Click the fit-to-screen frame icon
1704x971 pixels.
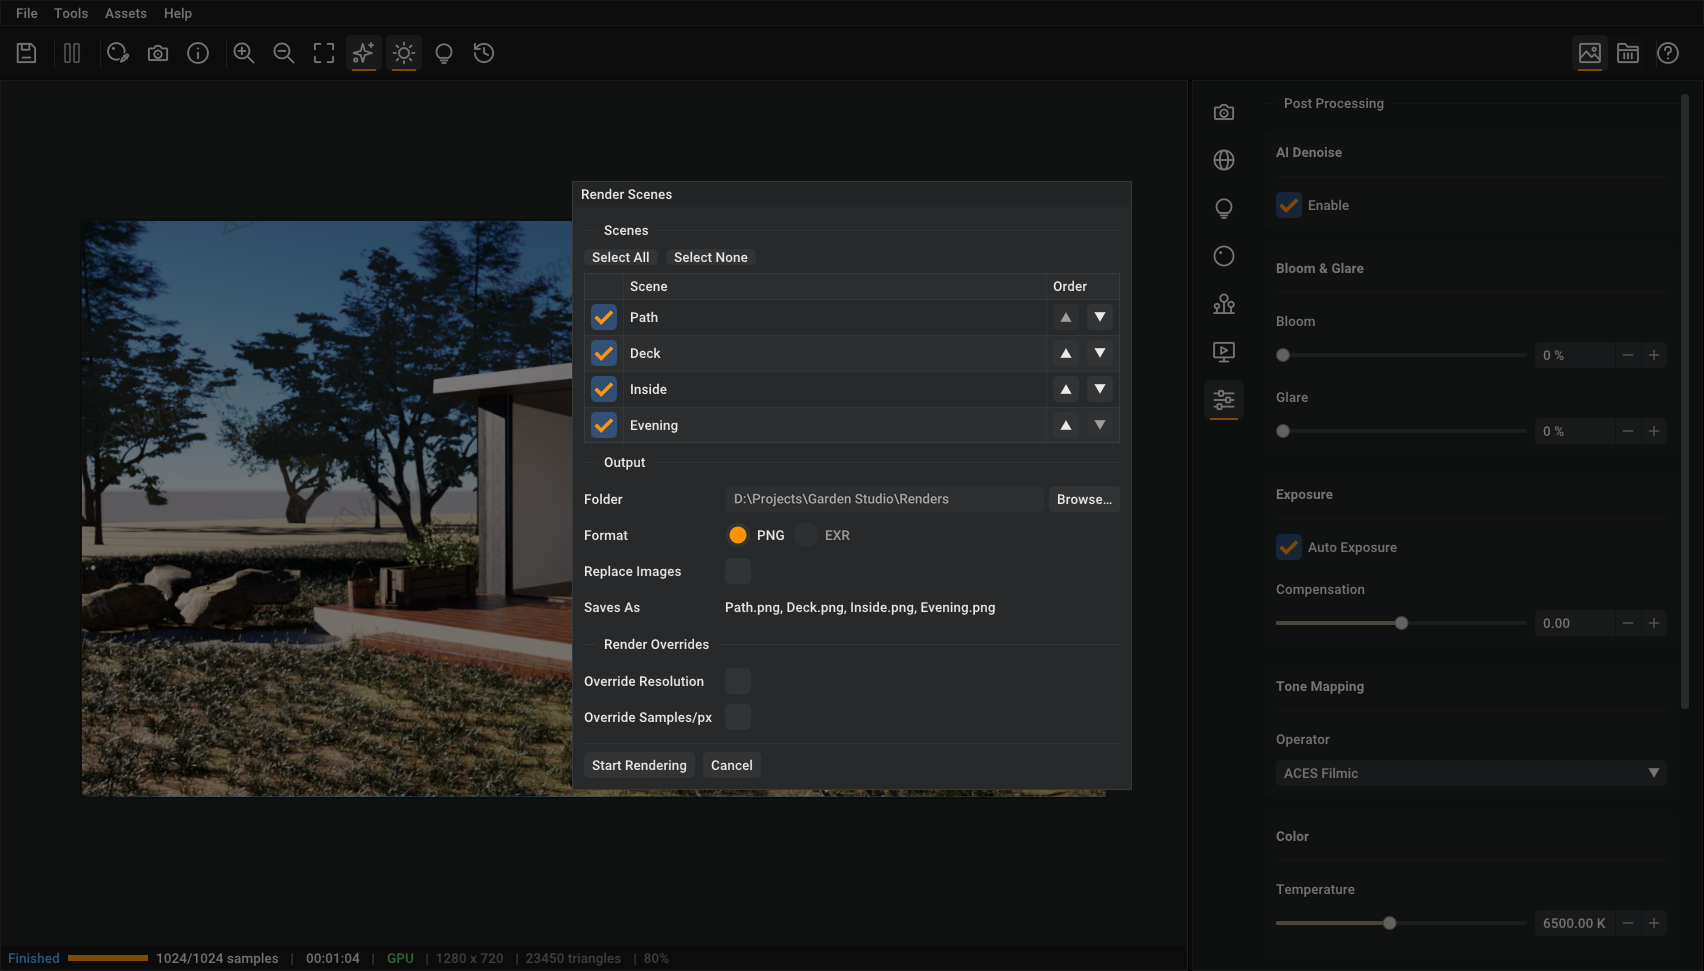[324, 53]
